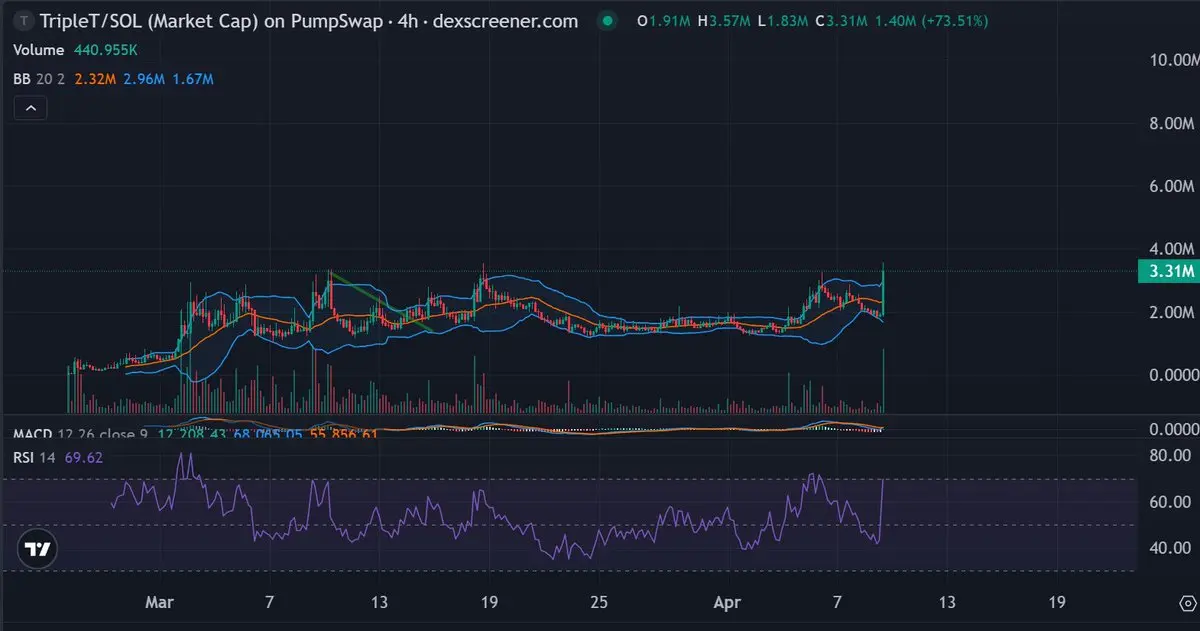This screenshot has width=1200, height=631.
Task: Click the green market status dot
Action: coord(605,21)
